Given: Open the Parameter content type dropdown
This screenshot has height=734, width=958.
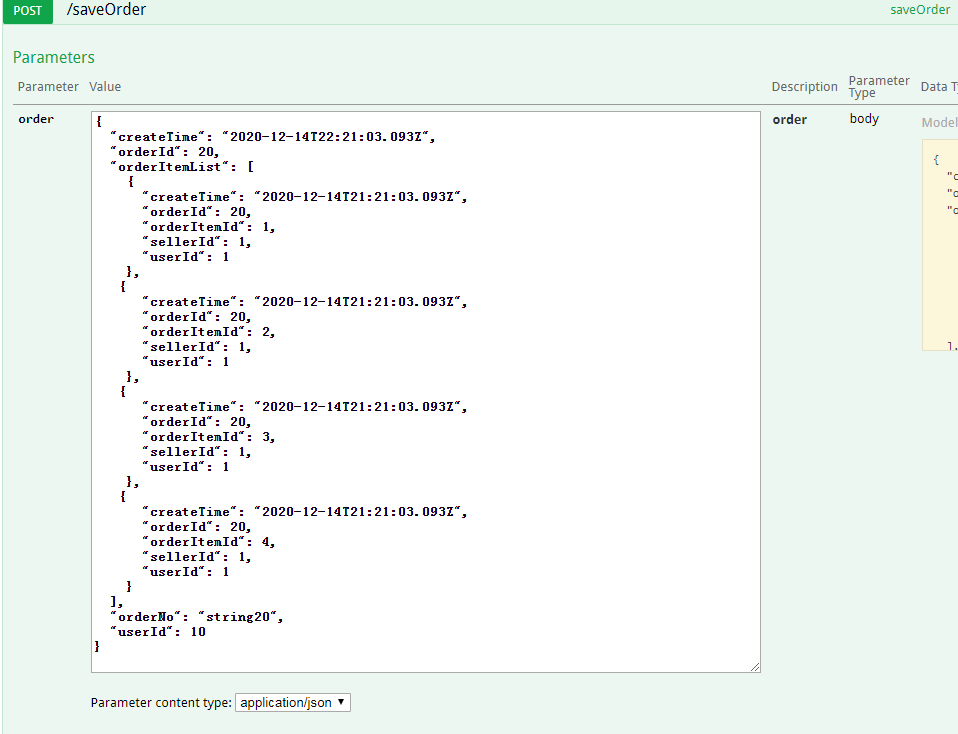Looking at the screenshot, I should click(293, 703).
